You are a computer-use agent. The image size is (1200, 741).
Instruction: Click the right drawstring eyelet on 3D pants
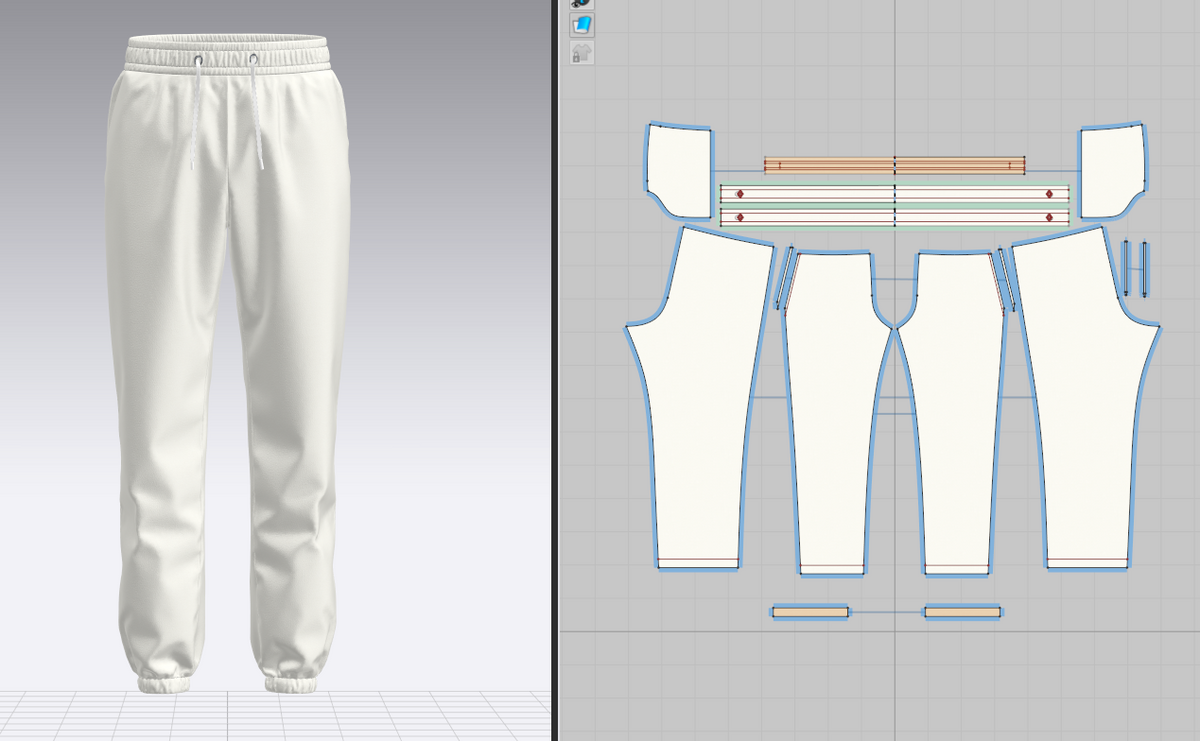click(253, 61)
